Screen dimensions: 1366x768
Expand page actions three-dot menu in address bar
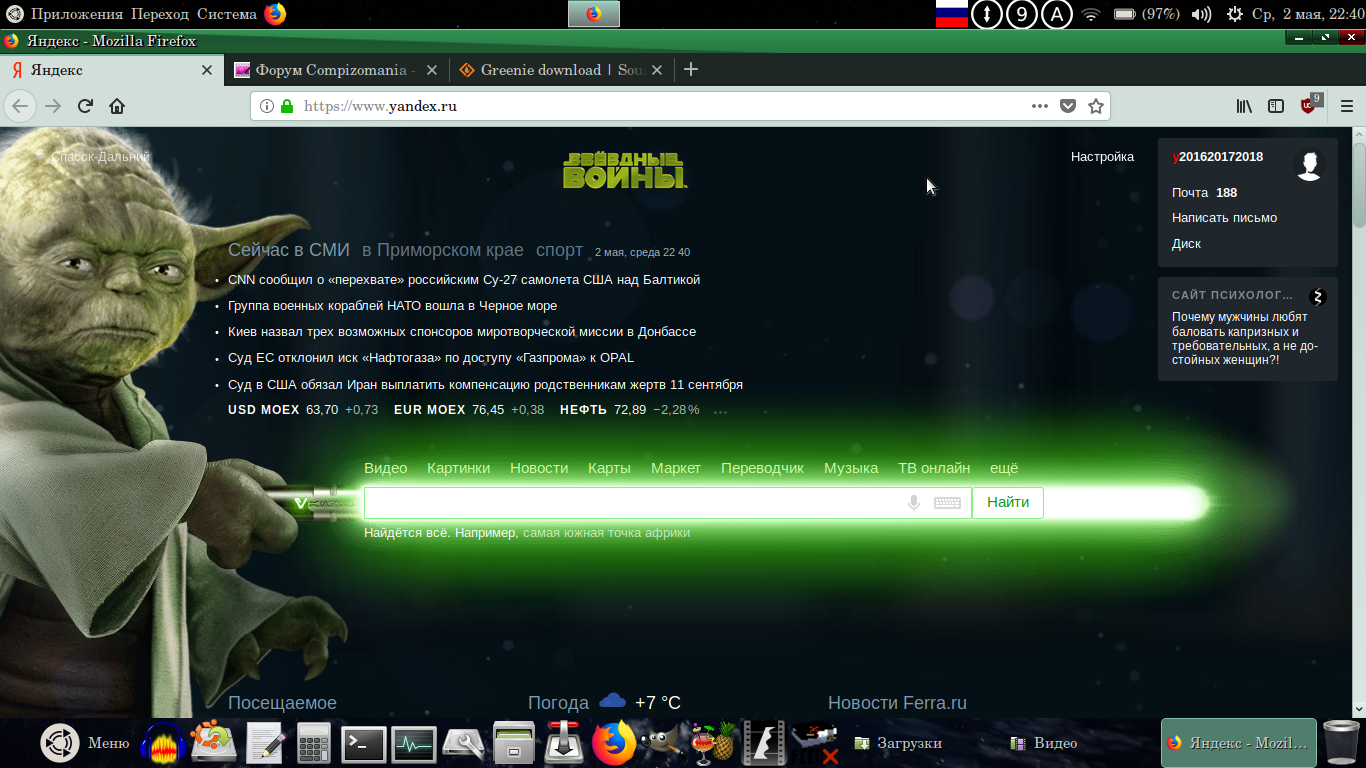1040,106
